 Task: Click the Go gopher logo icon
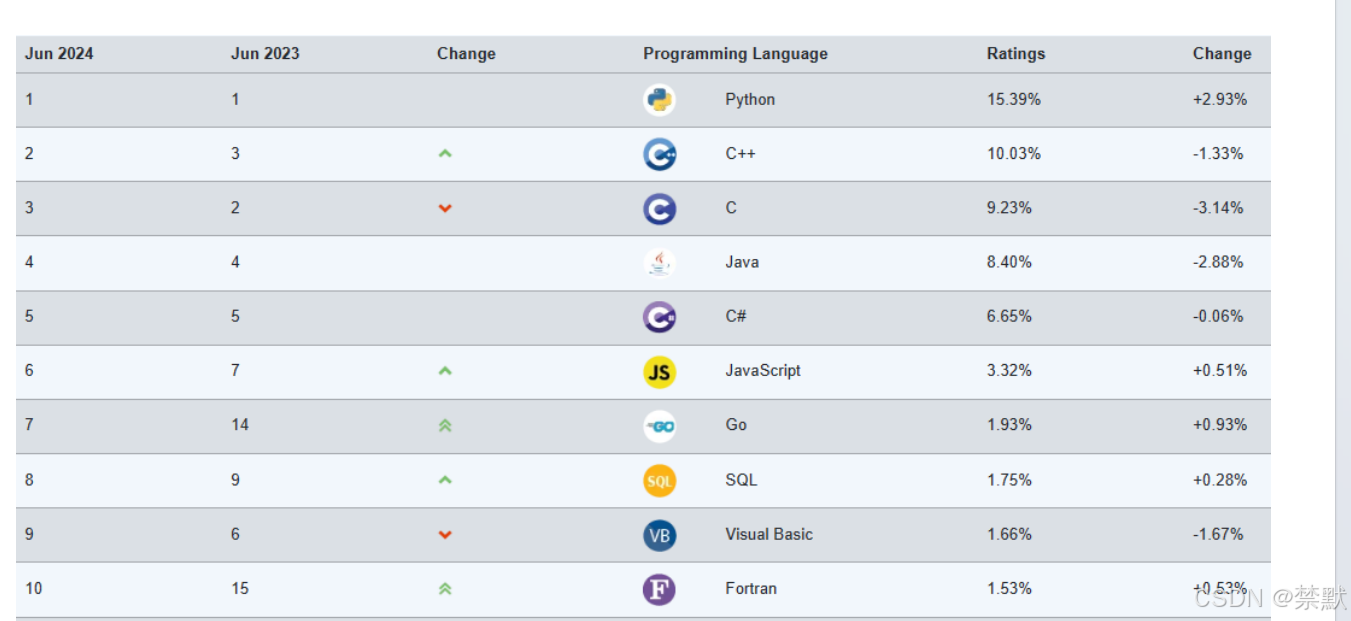[659, 426]
